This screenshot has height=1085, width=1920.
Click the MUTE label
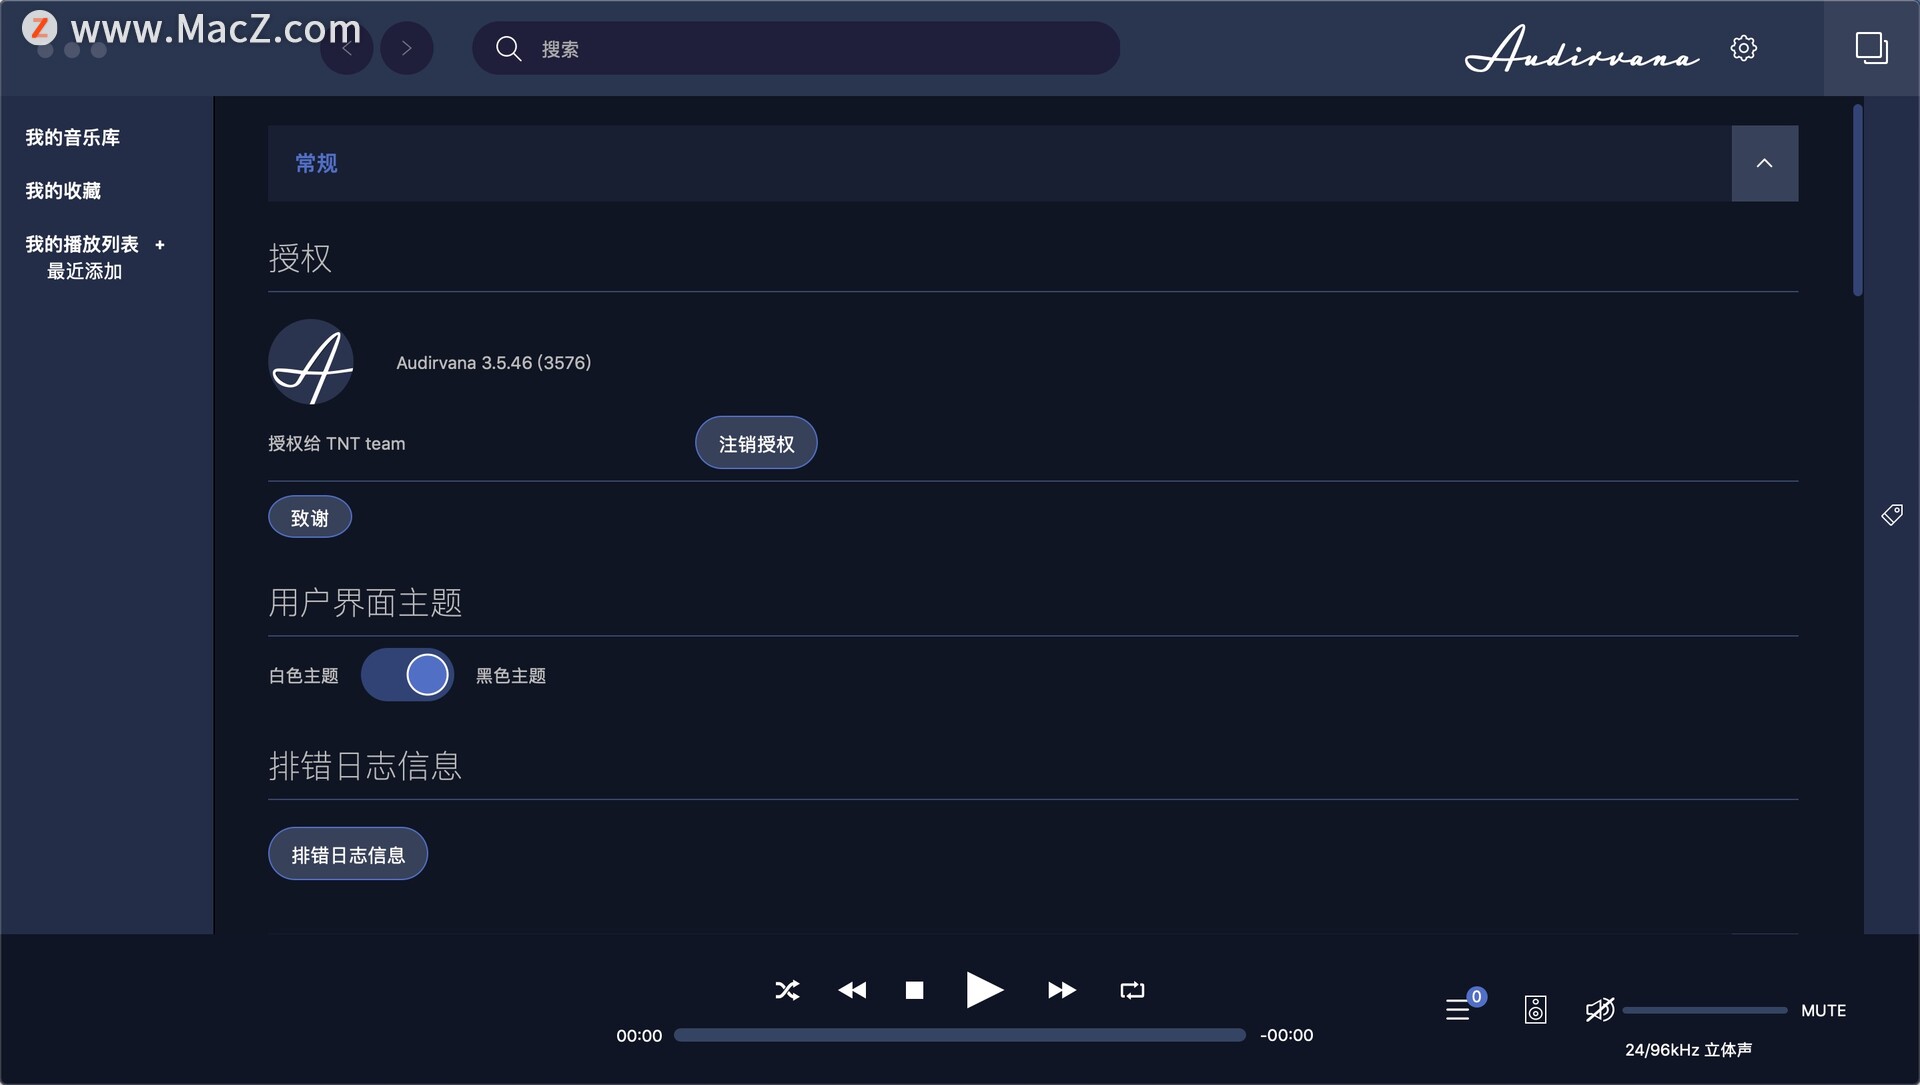pyautogui.click(x=1823, y=1010)
